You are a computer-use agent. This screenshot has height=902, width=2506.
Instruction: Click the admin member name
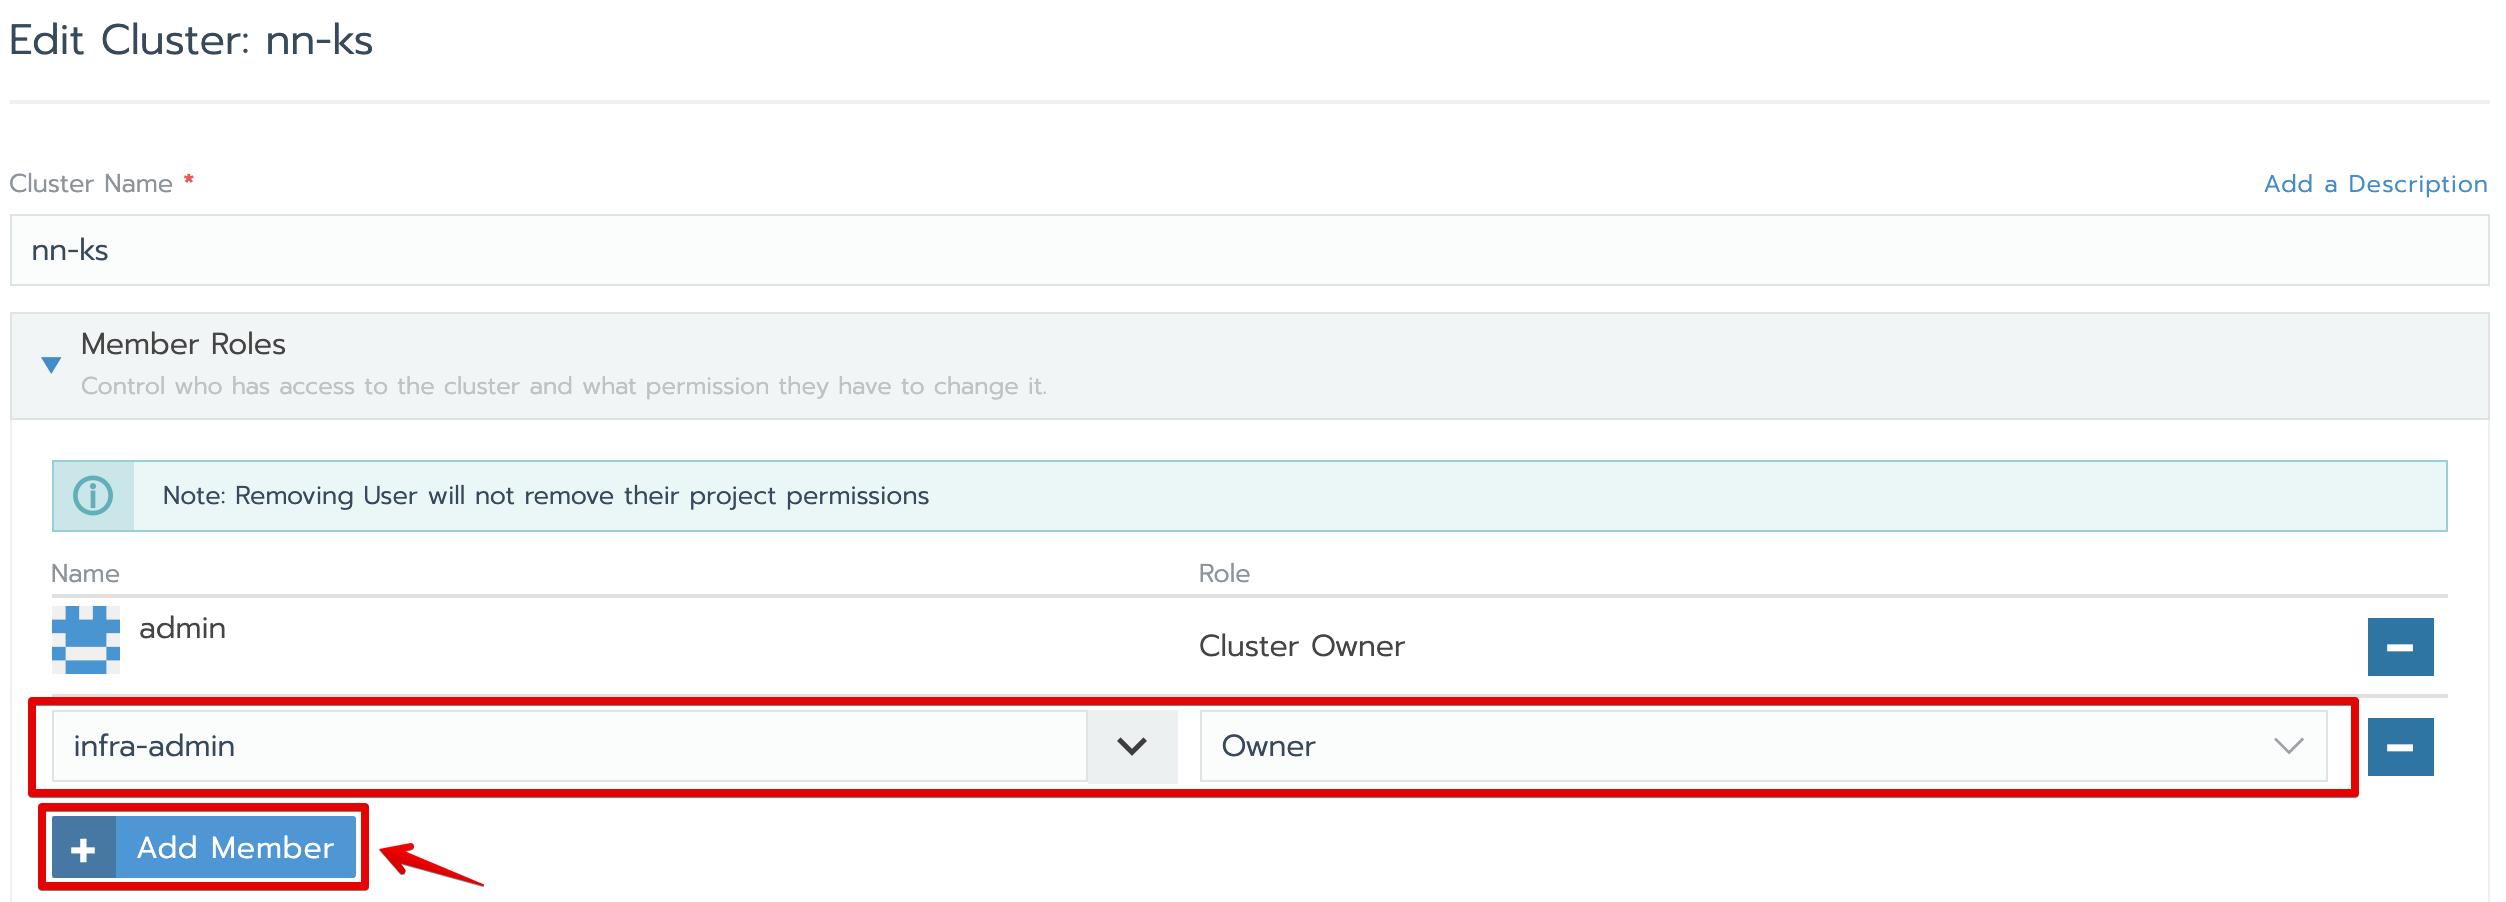182,628
